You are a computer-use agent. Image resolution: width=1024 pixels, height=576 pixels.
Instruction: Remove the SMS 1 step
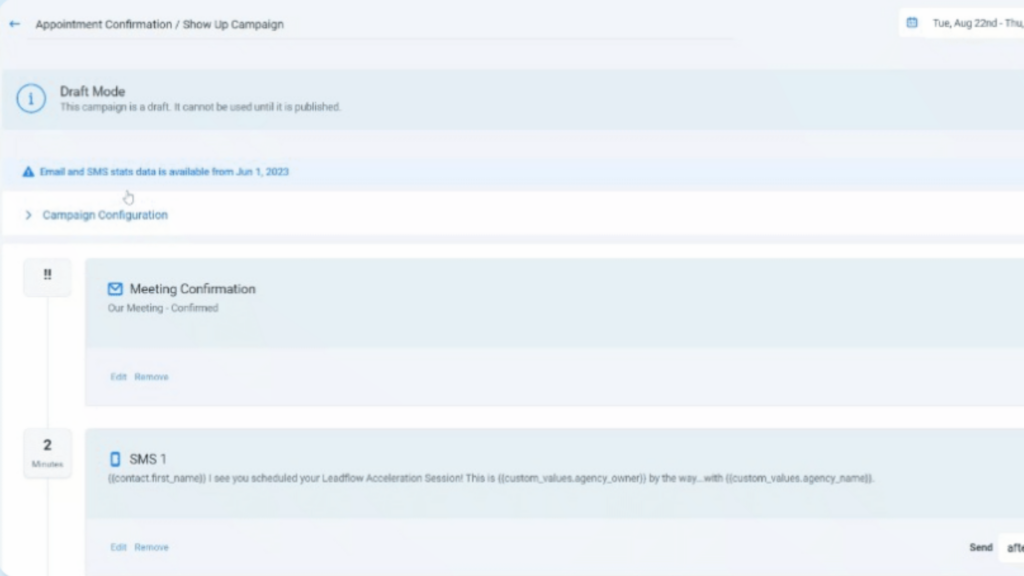(151, 547)
